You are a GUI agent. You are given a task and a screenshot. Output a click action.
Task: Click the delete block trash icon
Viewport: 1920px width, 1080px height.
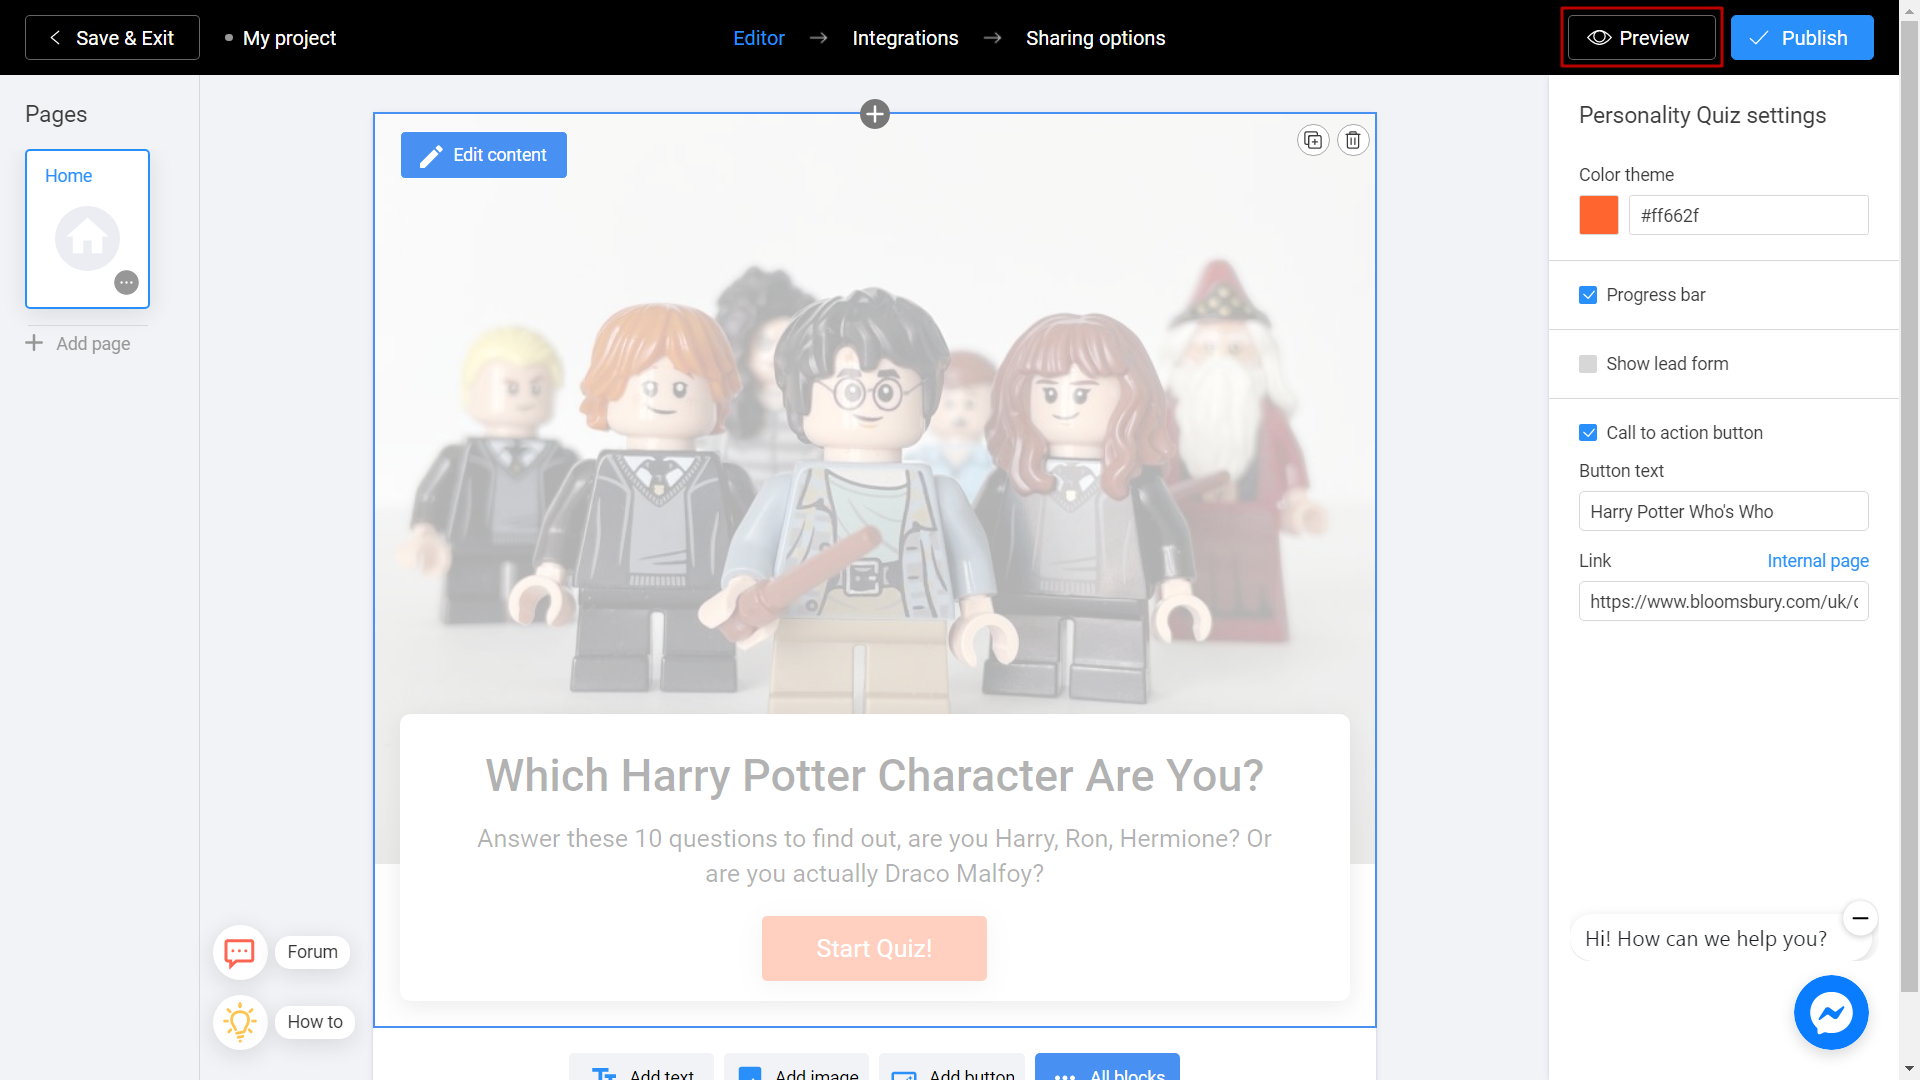[x=1353, y=140]
